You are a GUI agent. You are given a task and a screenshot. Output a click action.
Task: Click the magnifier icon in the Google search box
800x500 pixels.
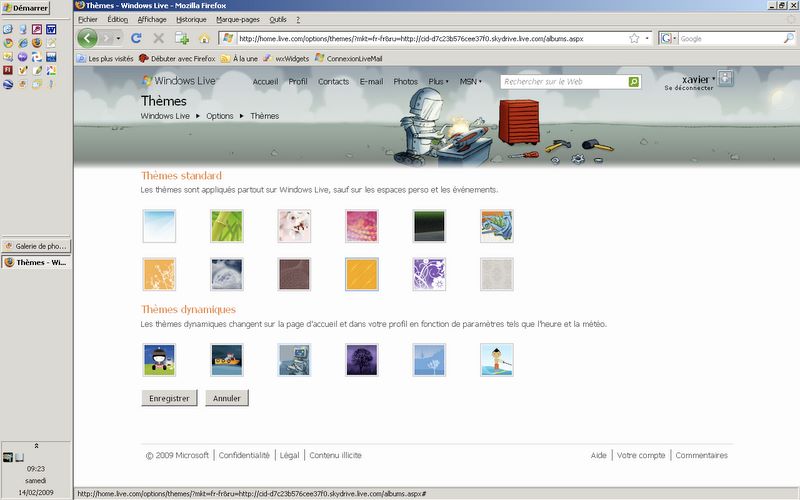tap(789, 38)
